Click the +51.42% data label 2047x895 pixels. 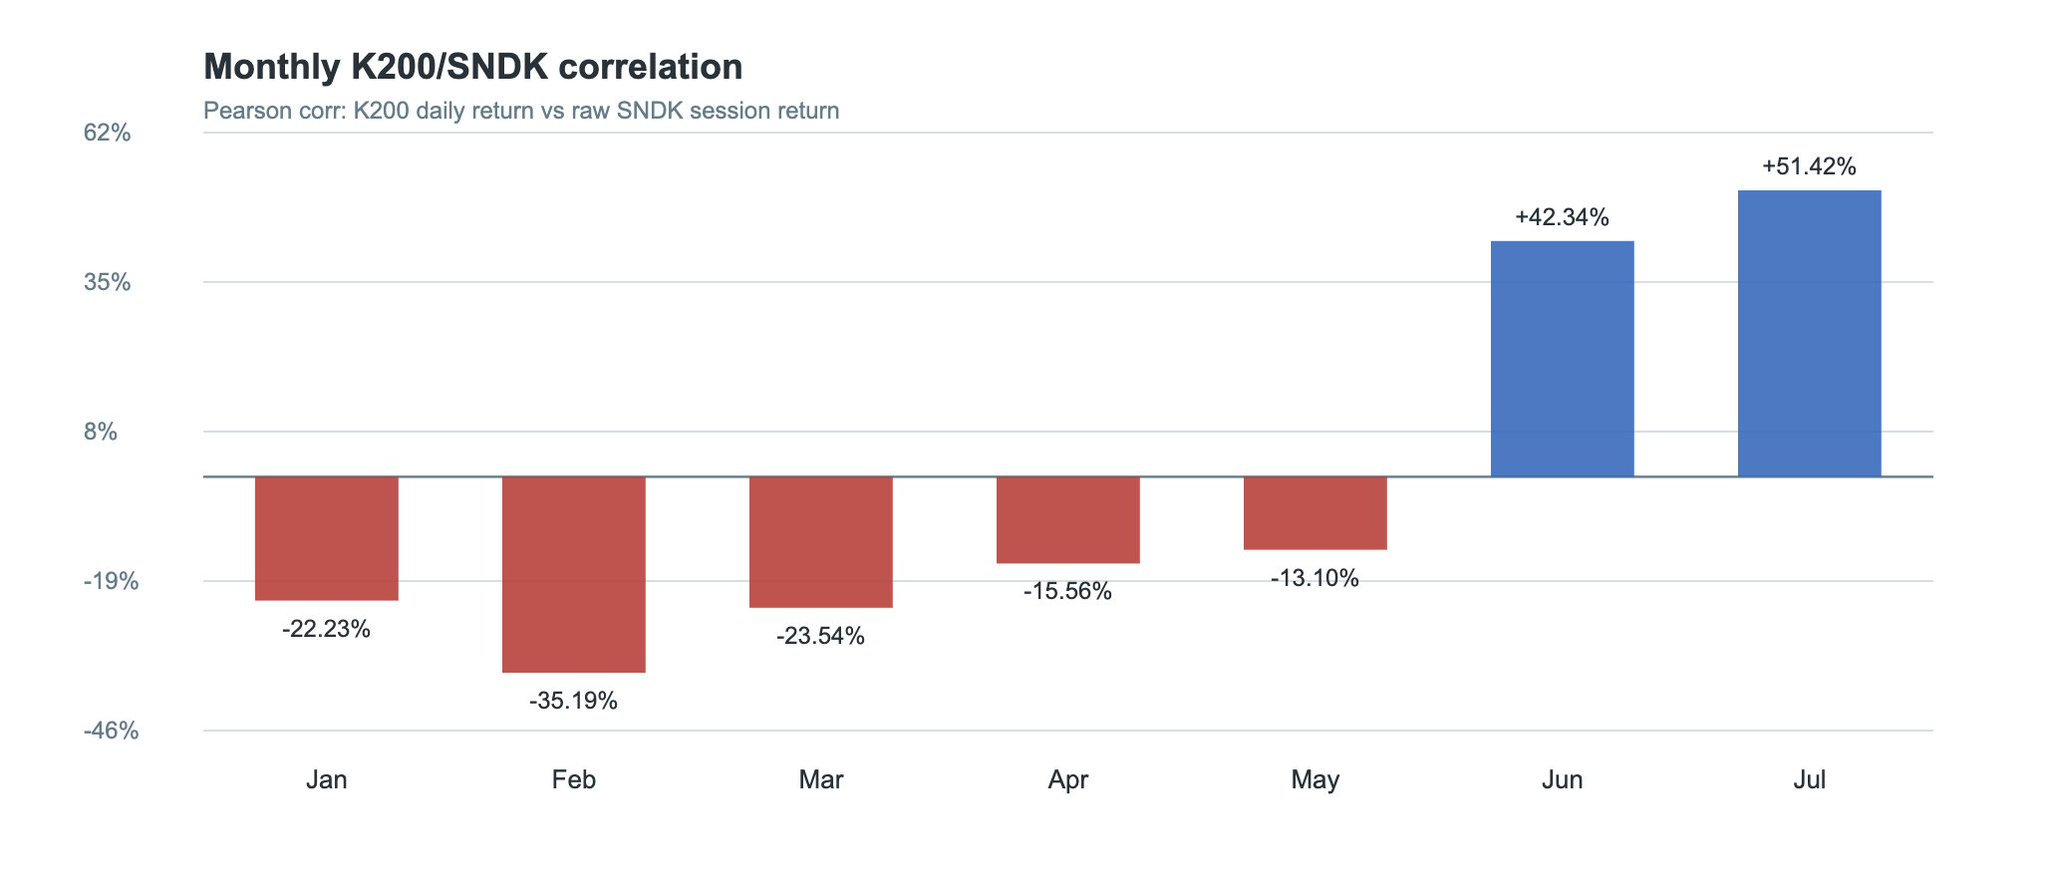(1809, 166)
